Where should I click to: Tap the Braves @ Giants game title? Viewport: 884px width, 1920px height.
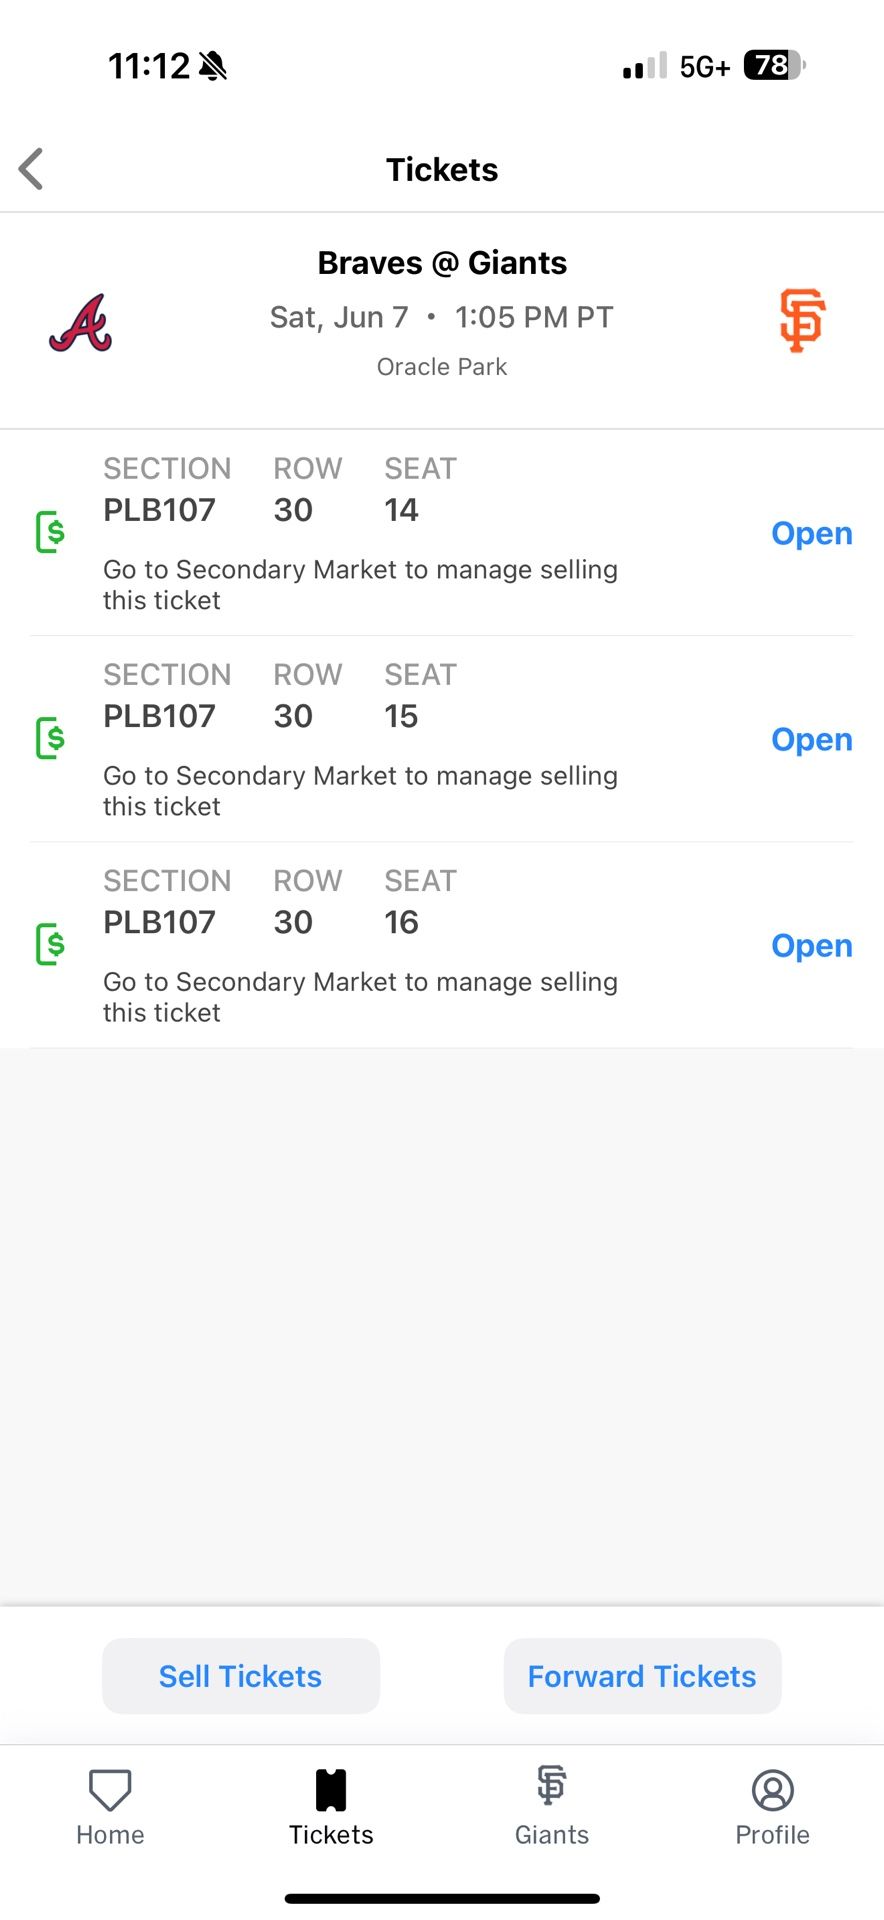click(x=442, y=263)
